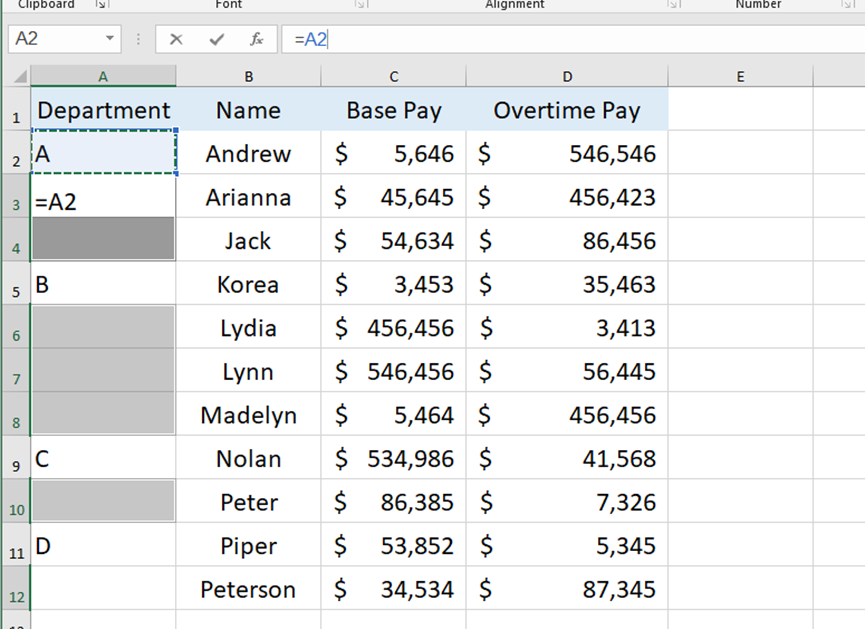The width and height of the screenshot is (865, 629).
Task: Click cell A2 containing department A
Action: (x=104, y=152)
